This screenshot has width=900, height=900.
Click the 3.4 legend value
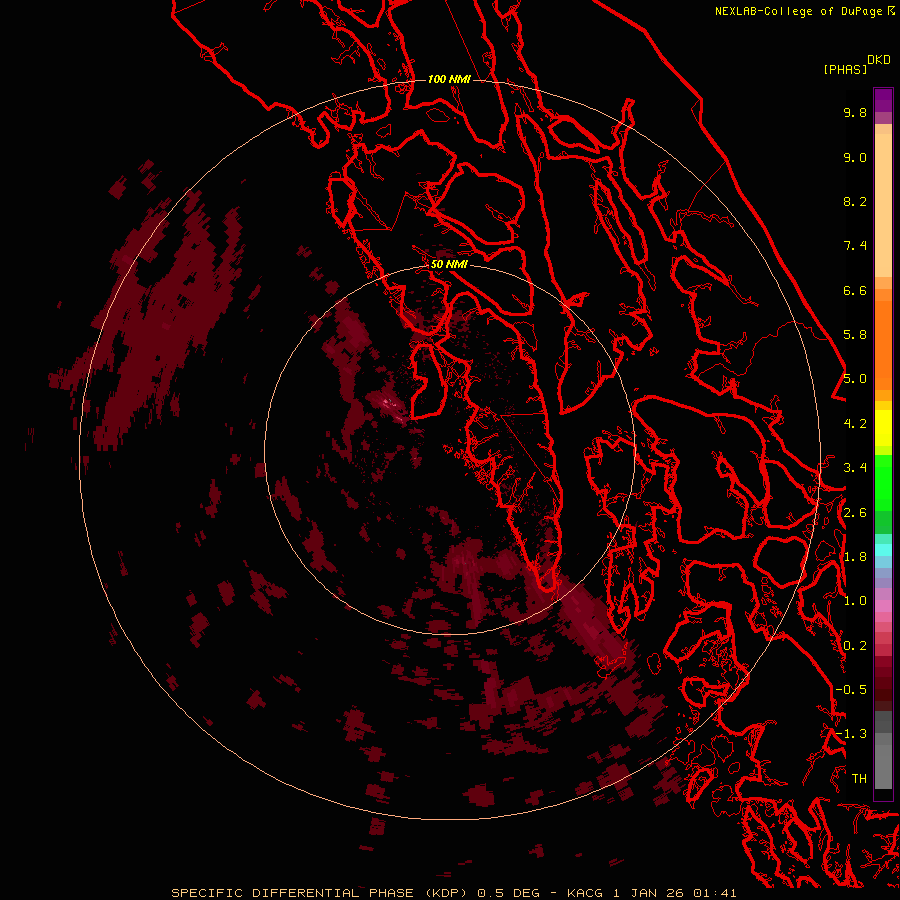(x=855, y=468)
